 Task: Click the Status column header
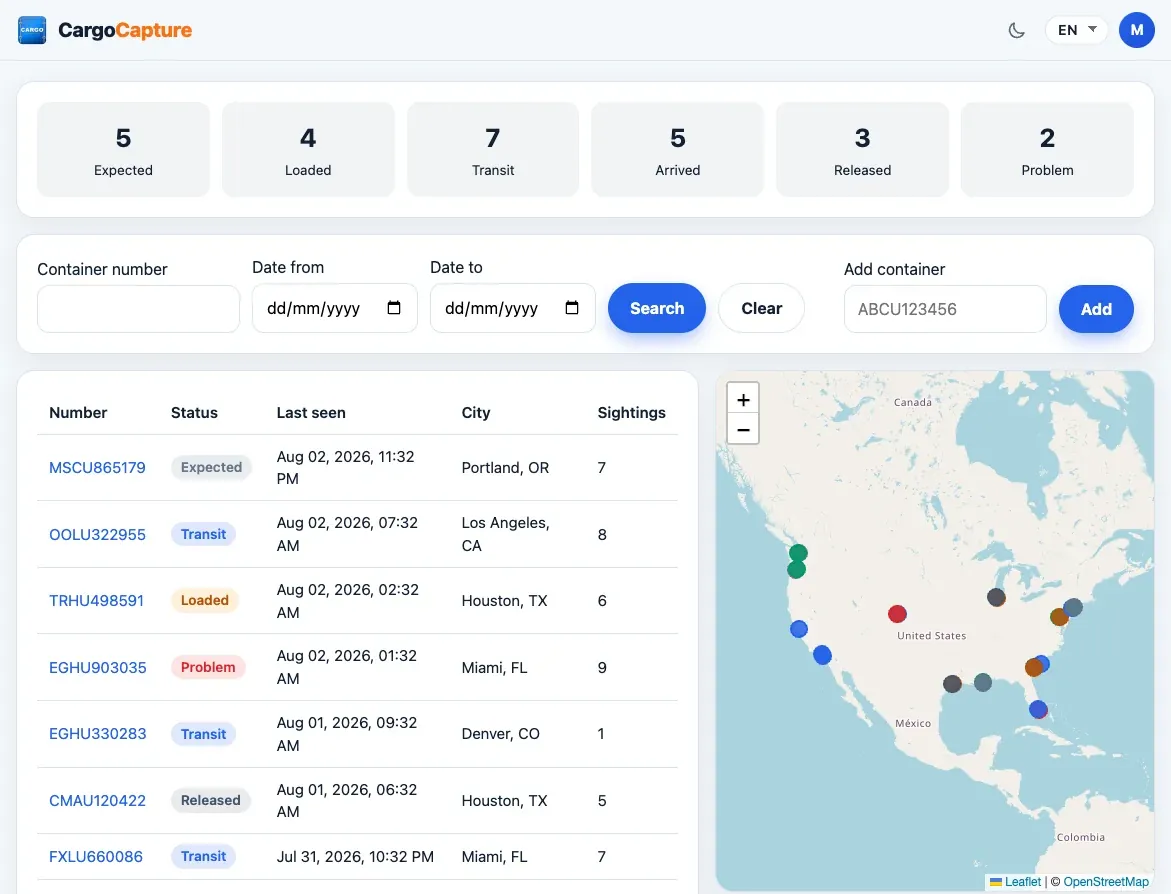[x=194, y=412]
